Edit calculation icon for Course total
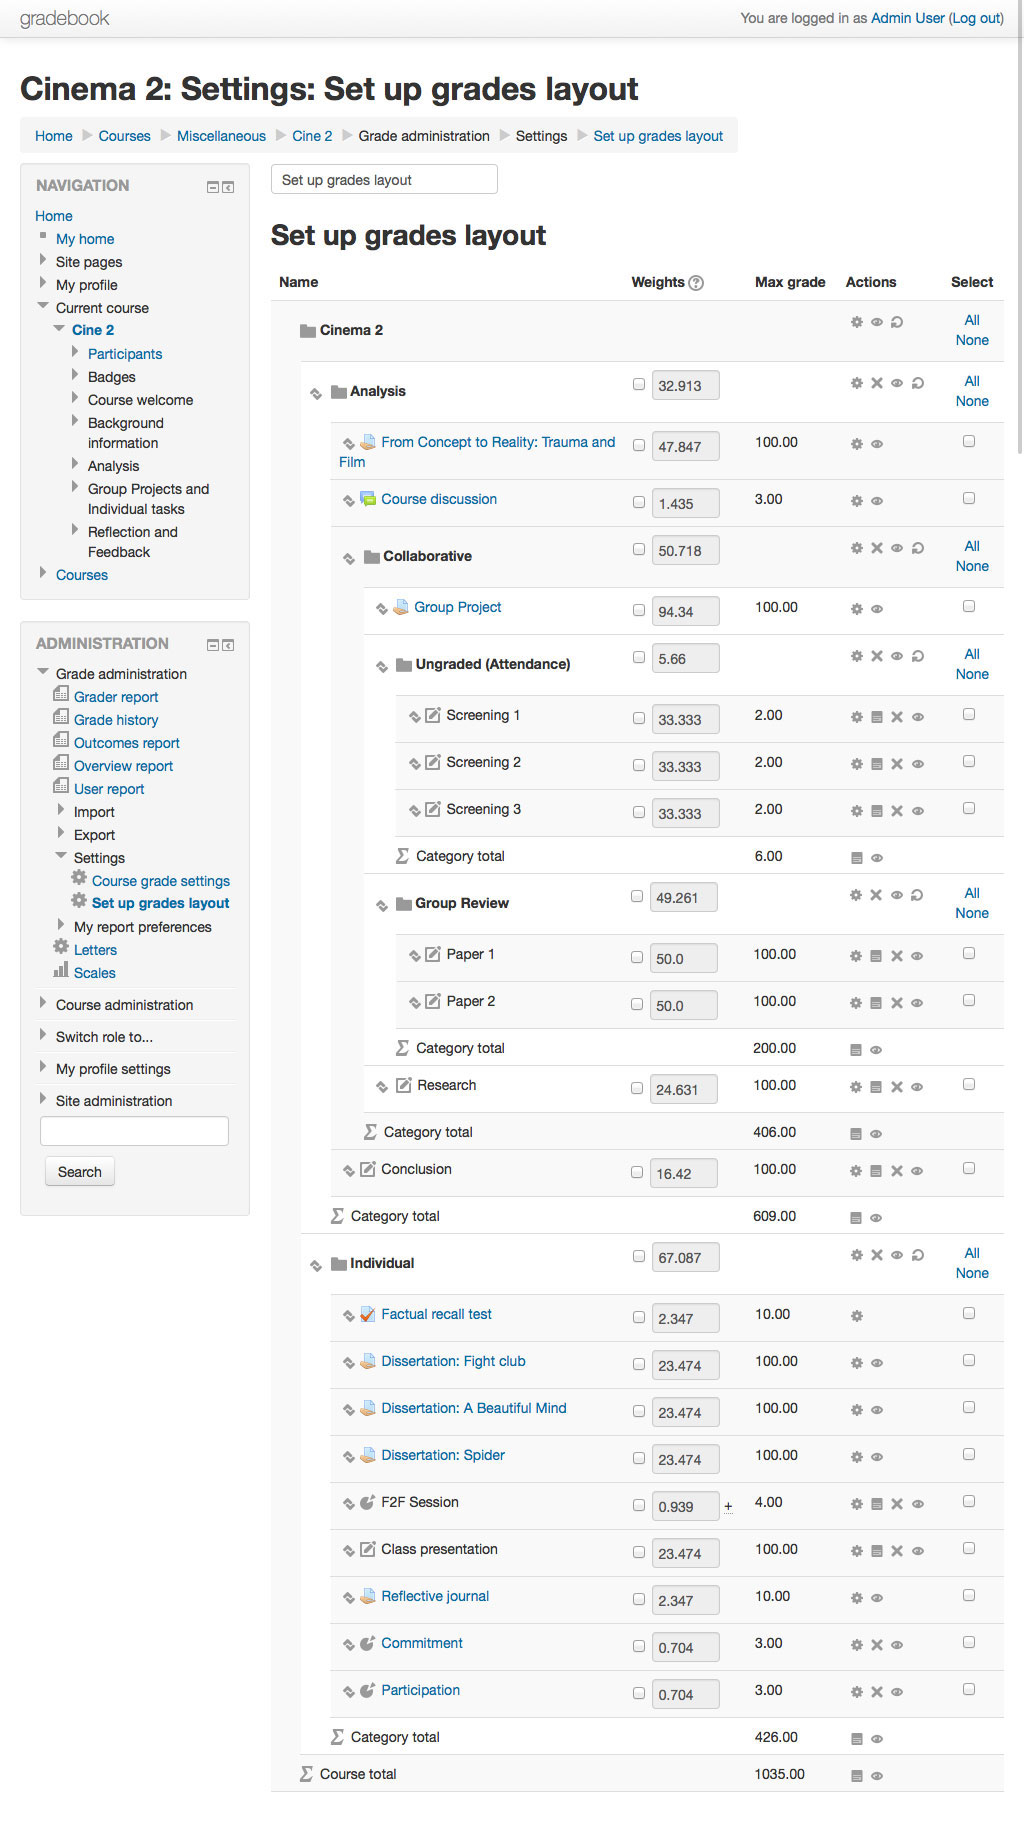Screen dimensions: 1024x1848 (x=856, y=1776)
